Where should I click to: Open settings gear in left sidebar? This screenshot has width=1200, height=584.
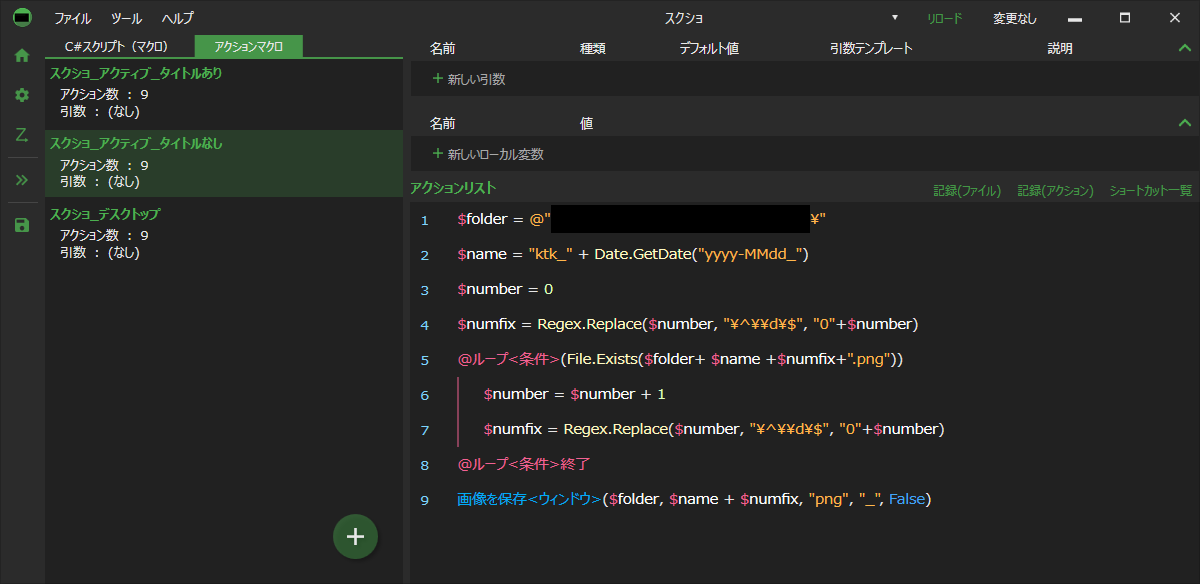(22, 95)
